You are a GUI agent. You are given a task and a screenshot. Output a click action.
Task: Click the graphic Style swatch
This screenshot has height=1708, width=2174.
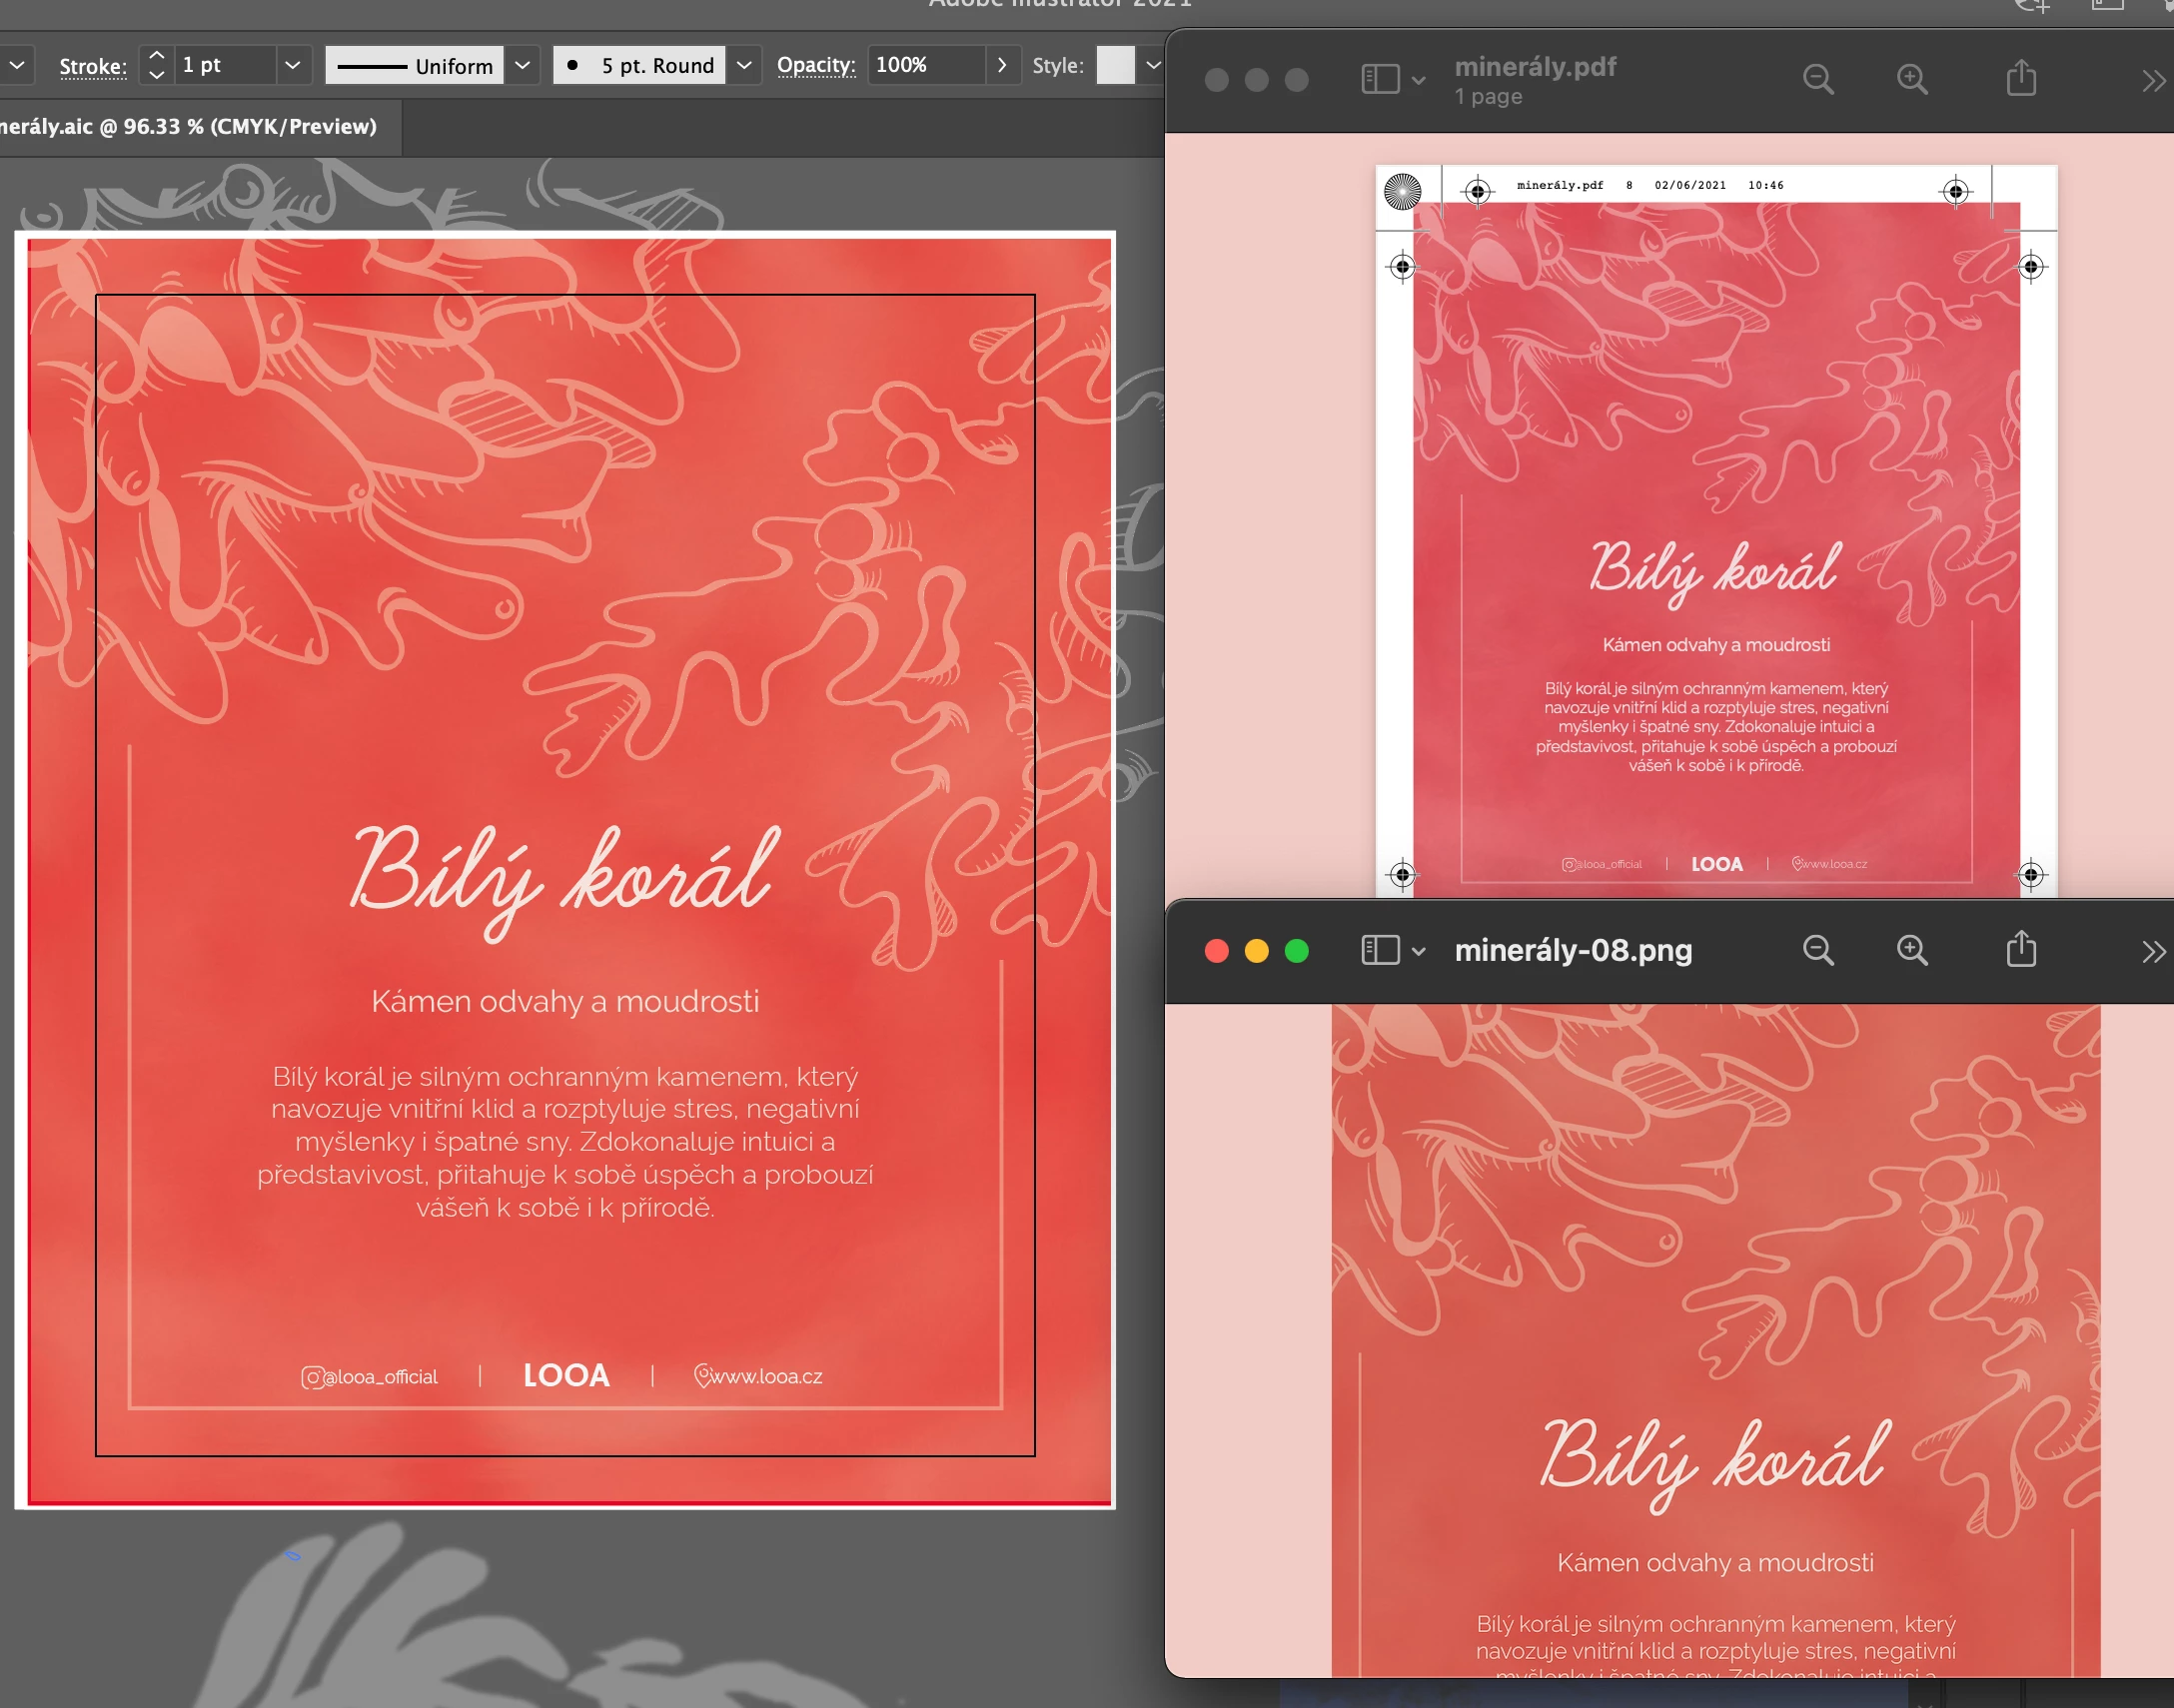pyautogui.click(x=1114, y=65)
